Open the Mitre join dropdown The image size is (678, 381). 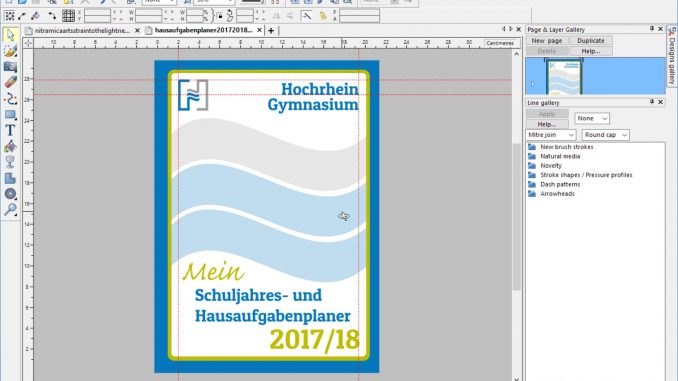point(551,135)
